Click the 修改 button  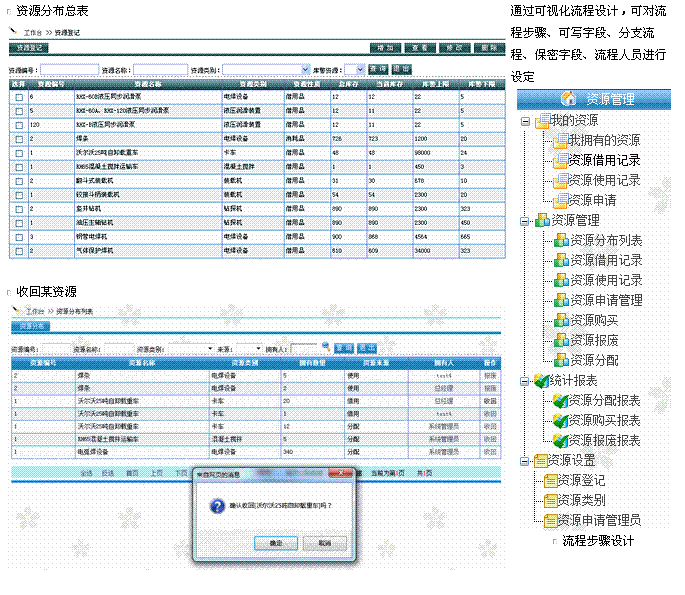tap(455, 48)
